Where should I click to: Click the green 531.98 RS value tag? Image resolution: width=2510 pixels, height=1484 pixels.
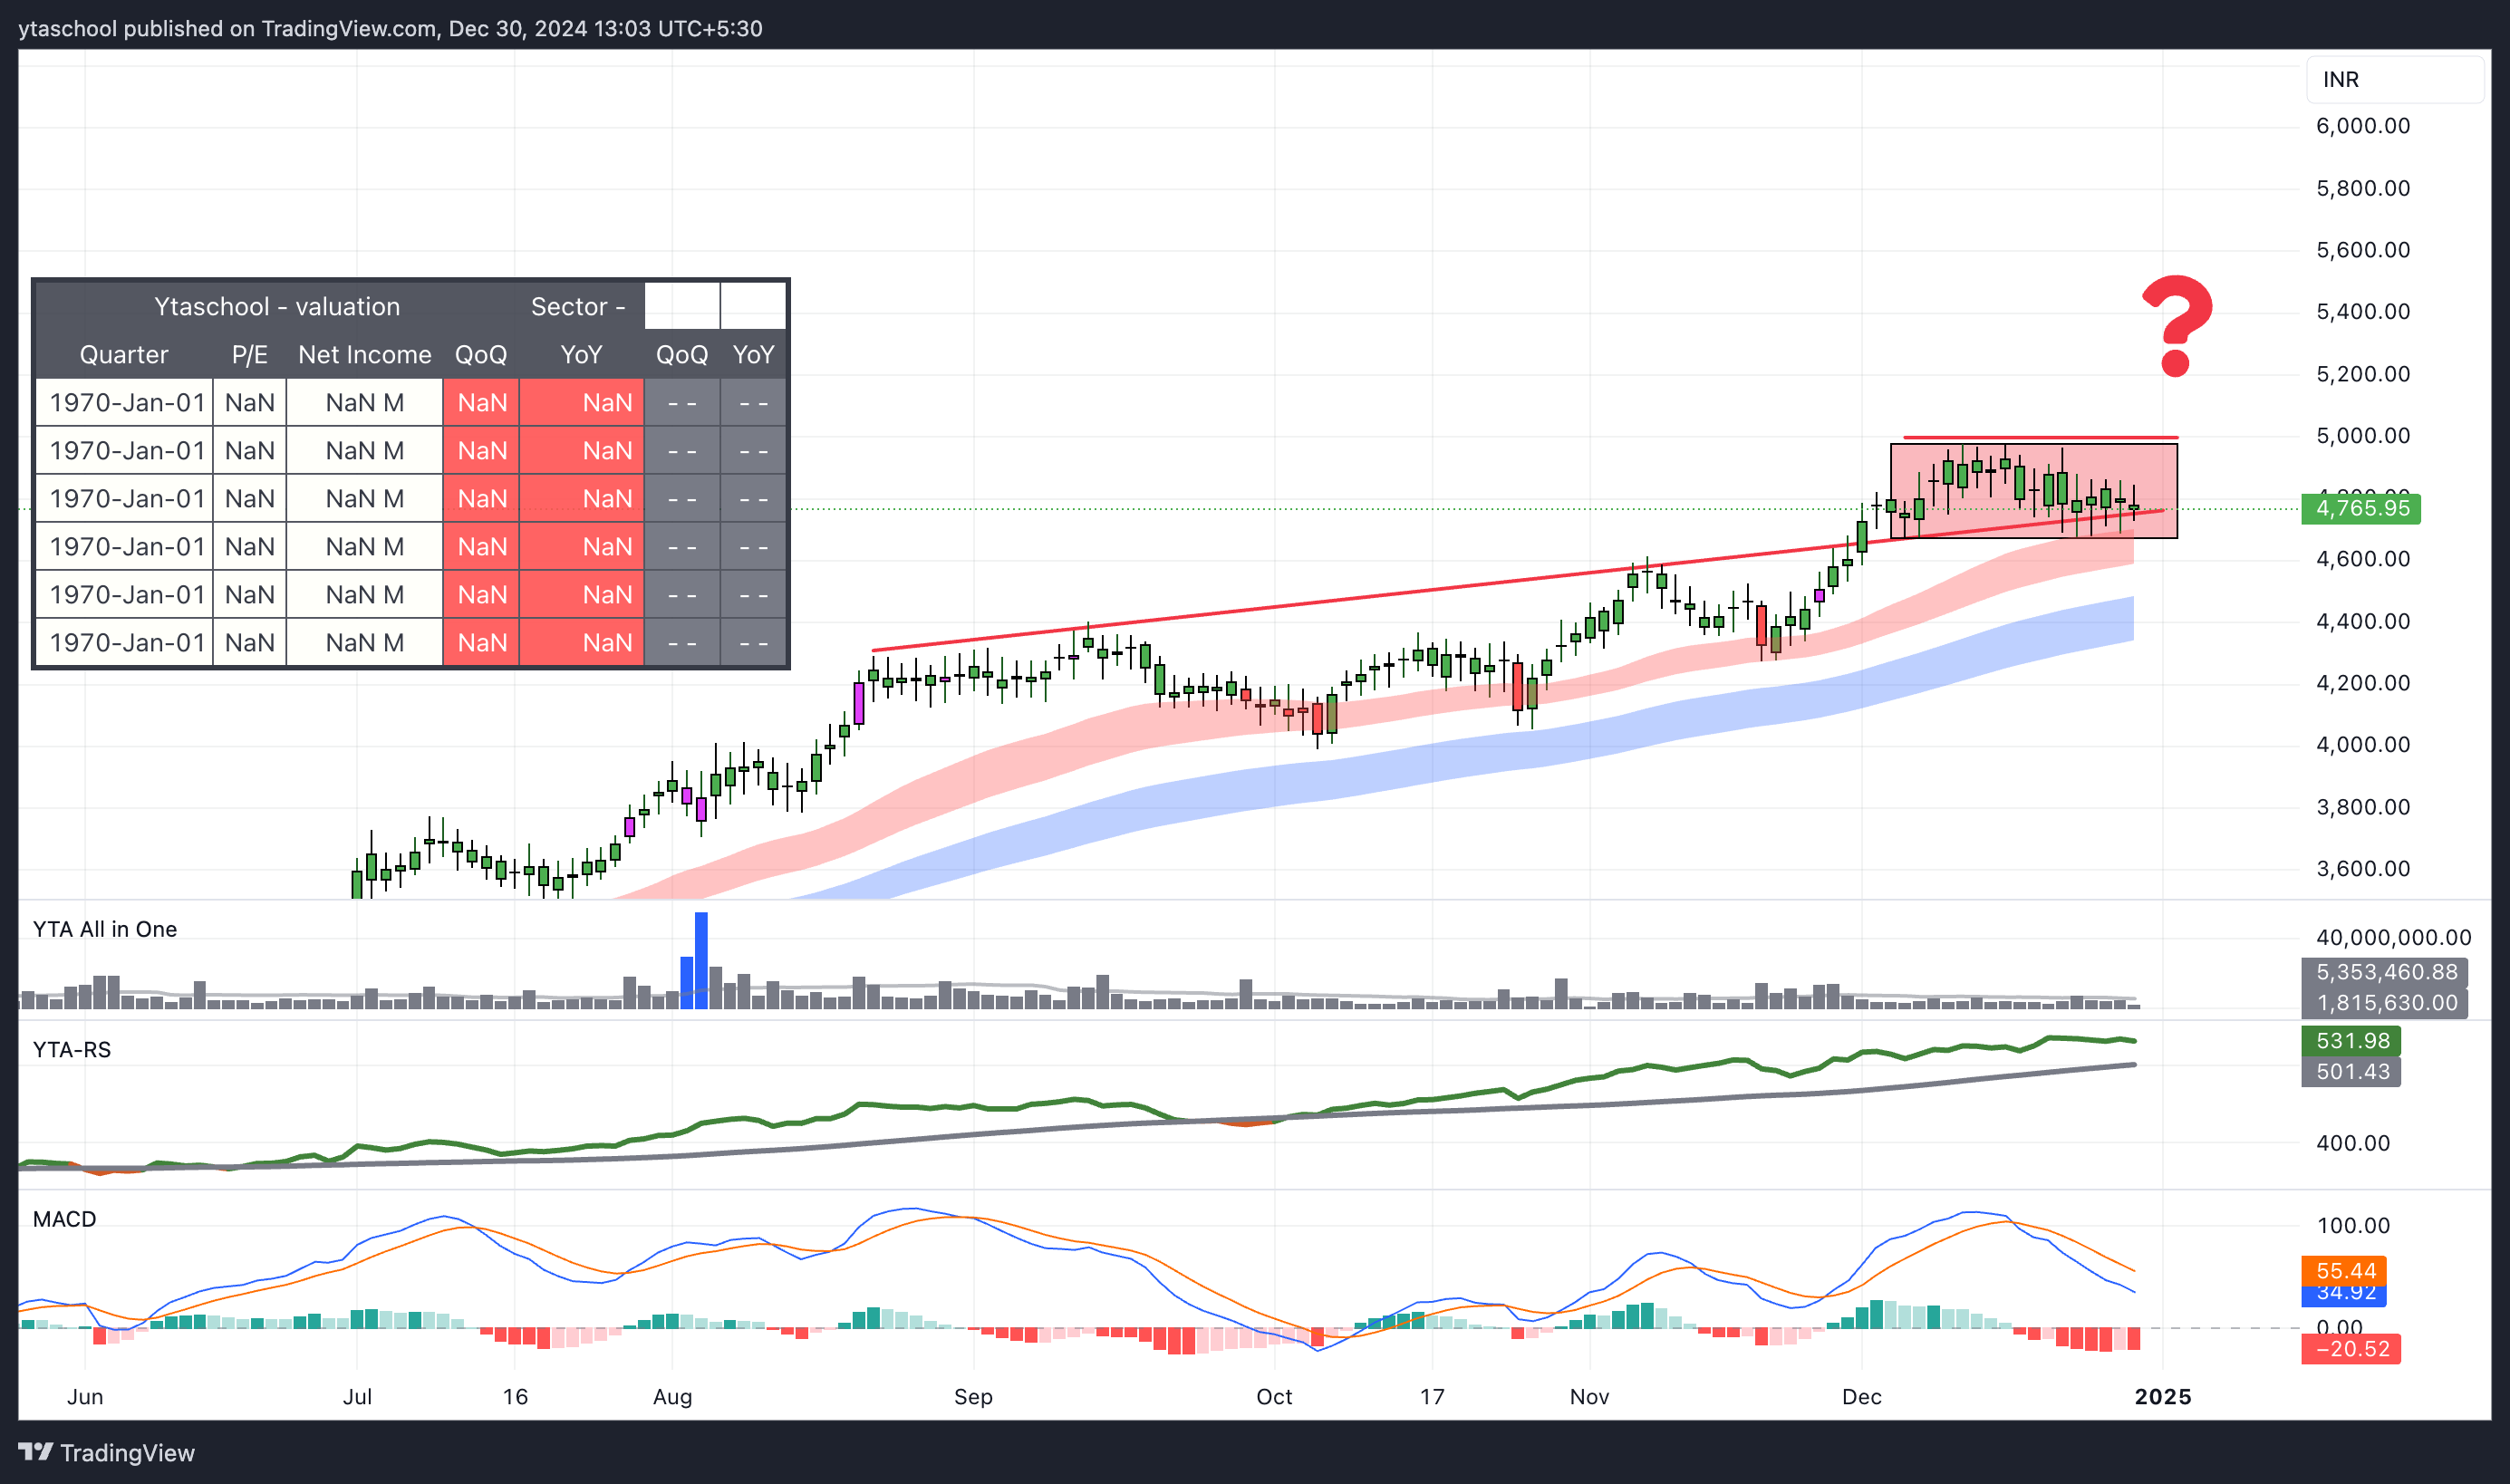(2351, 1041)
